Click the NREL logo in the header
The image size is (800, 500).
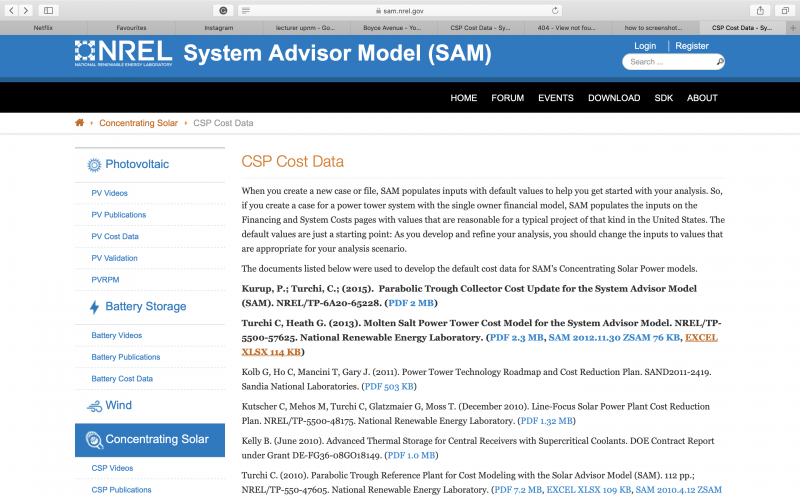coord(123,54)
